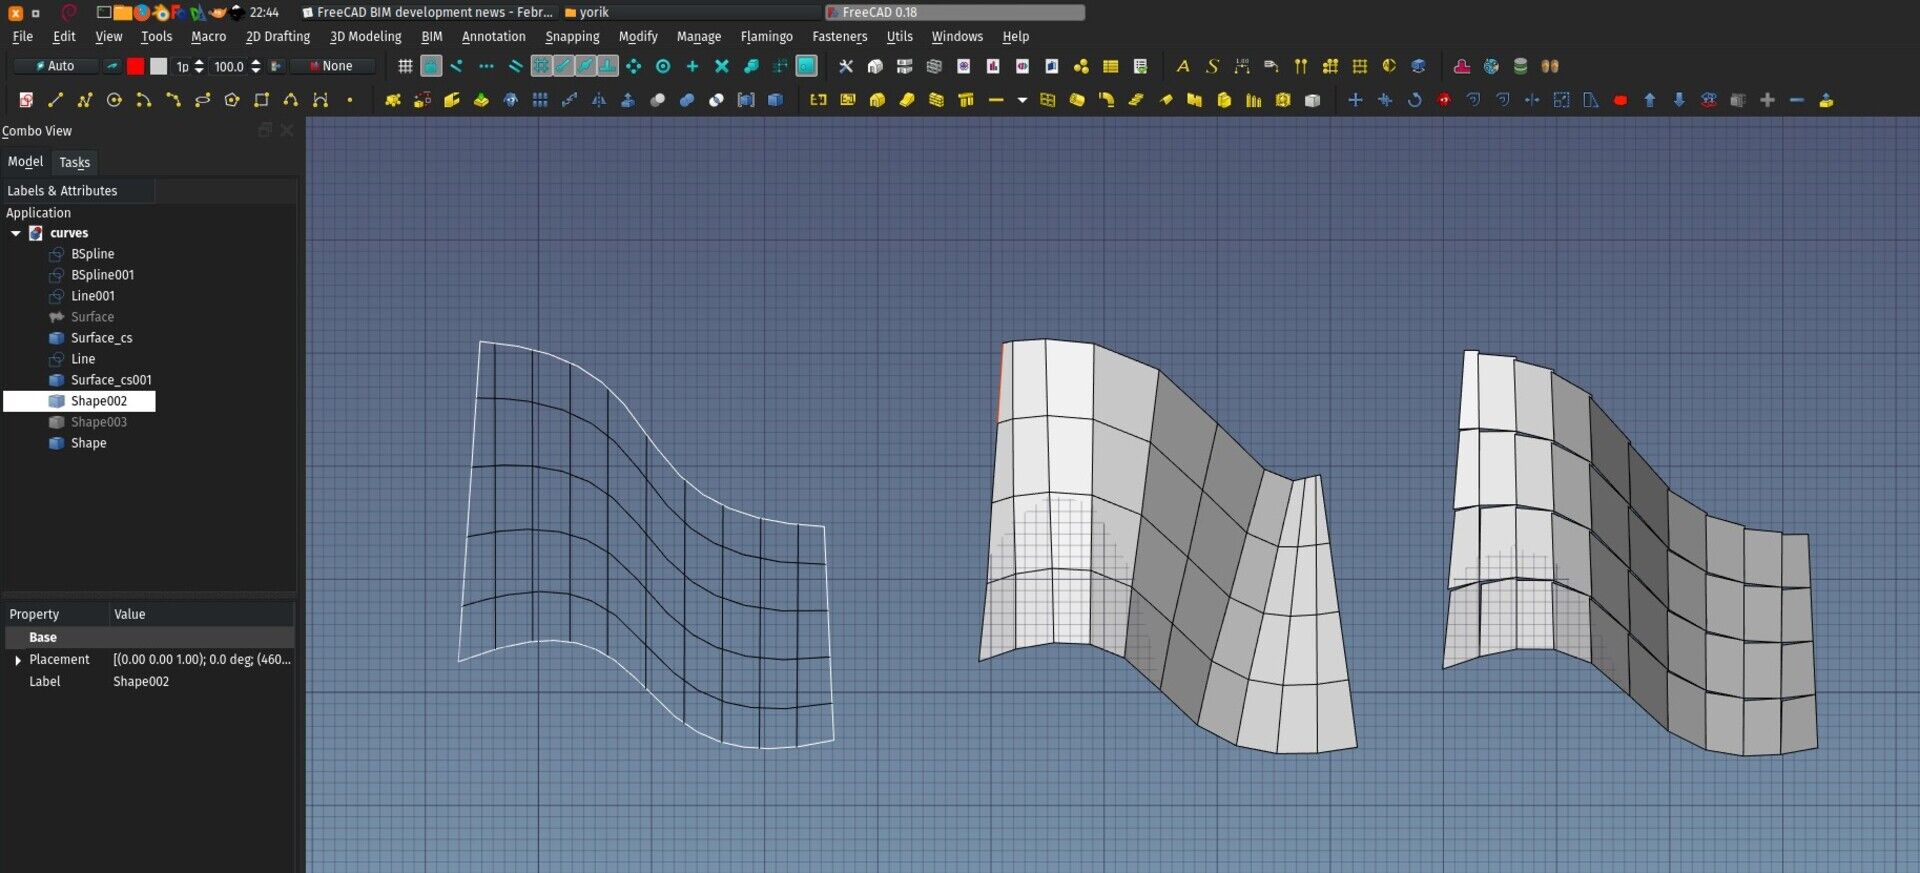Click the BIM setup globe icon

[1490, 66]
